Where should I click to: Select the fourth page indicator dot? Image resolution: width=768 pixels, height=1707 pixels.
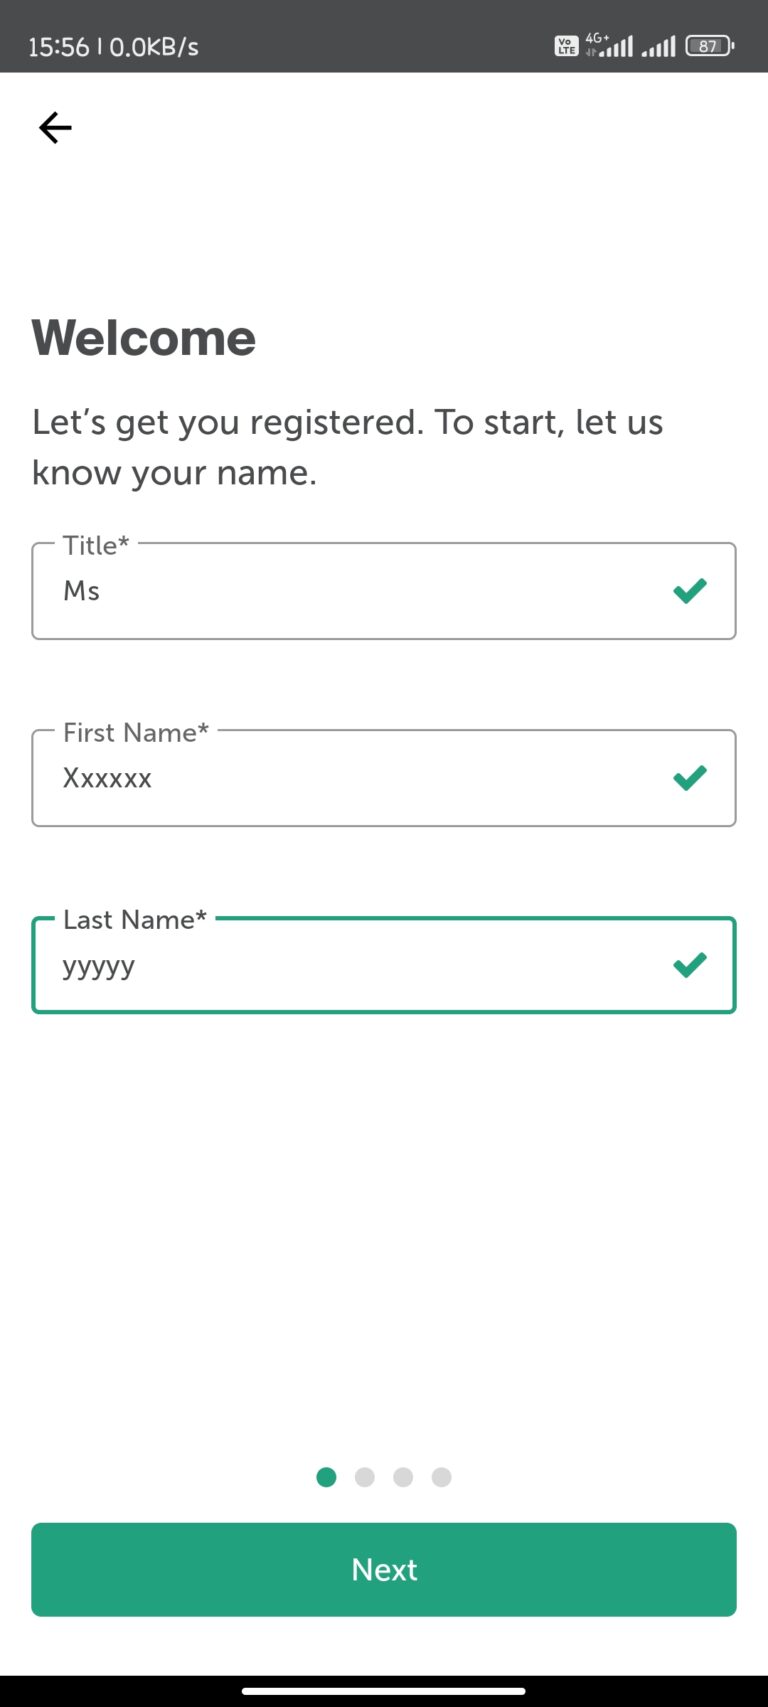pyautogui.click(x=441, y=1477)
